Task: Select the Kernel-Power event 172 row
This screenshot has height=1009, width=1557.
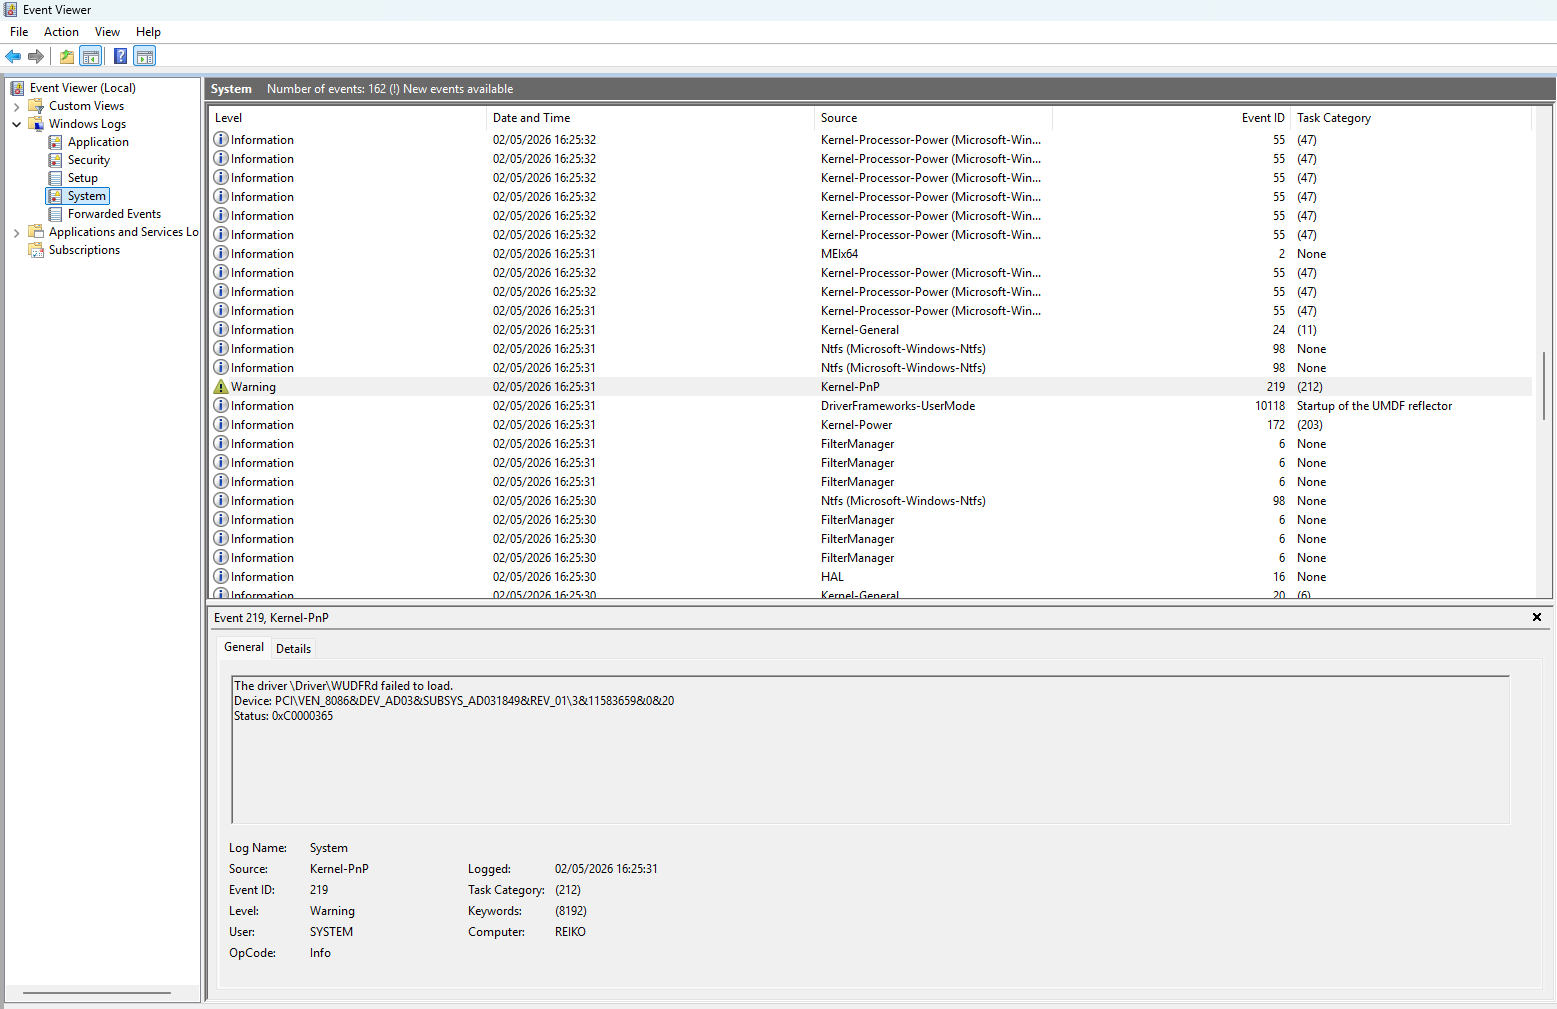Action: point(870,425)
